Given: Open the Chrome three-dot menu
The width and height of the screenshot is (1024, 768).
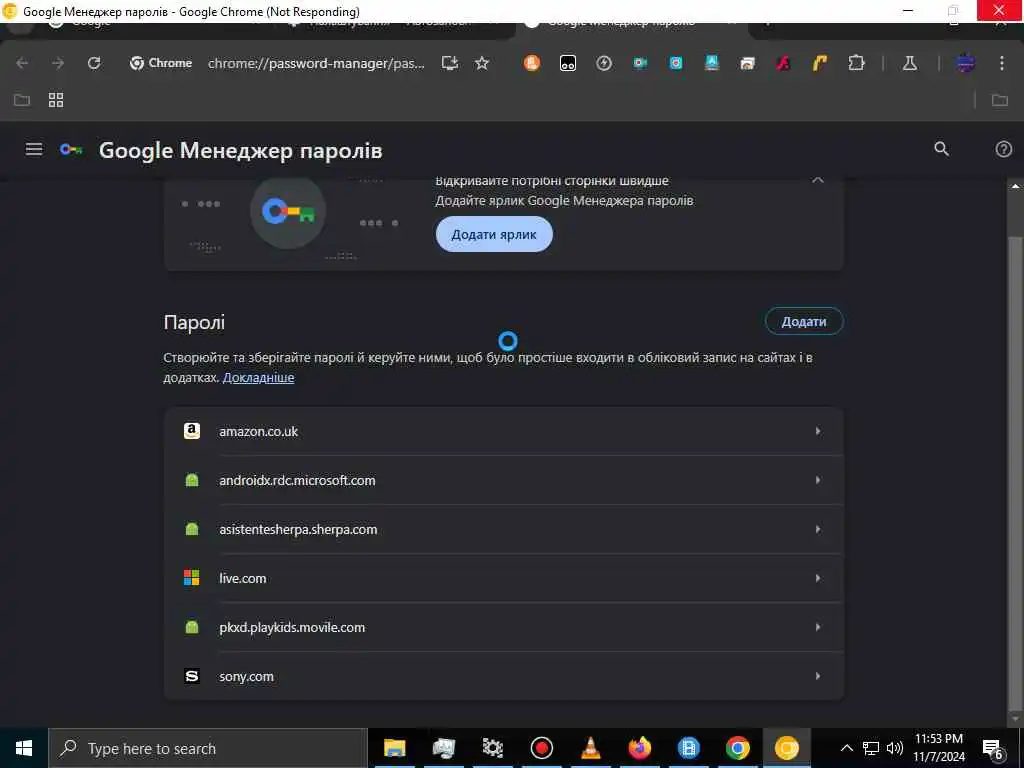Looking at the screenshot, I should click(1001, 63).
